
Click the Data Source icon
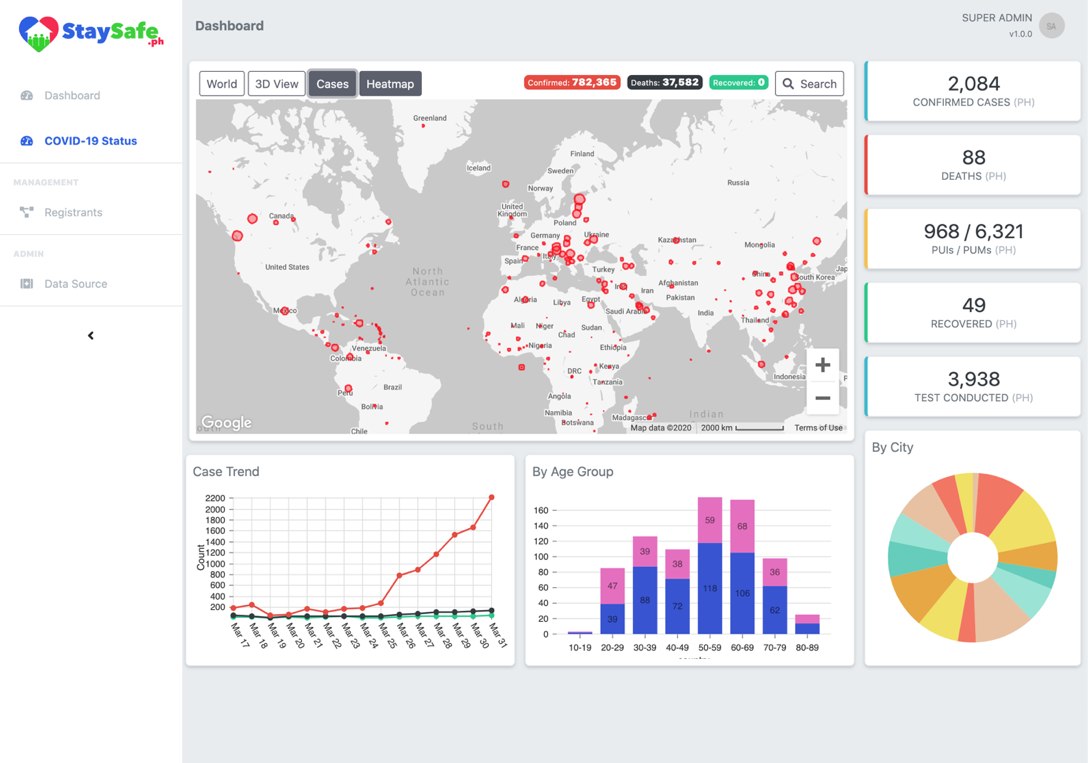click(x=27, y=284)
